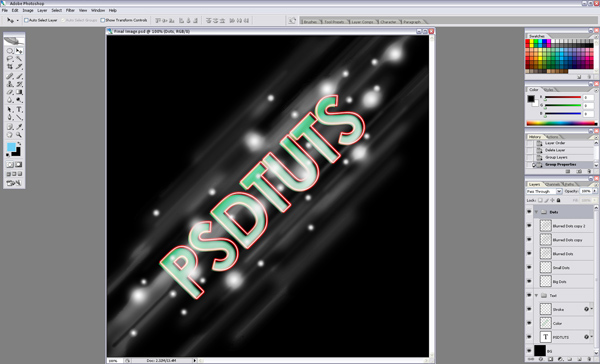600x364 pixels.
Task: Open the Pass Through blend mode dropdown
Action: click(544, 191)
